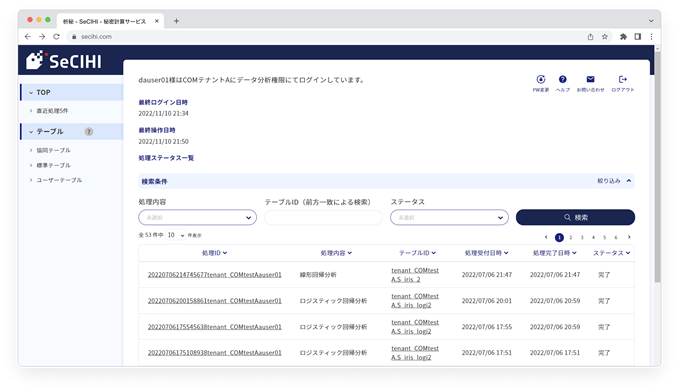Go back with the browser back arrow
Image resolution: width=678 pixels, height=390 pixels.
28,37
